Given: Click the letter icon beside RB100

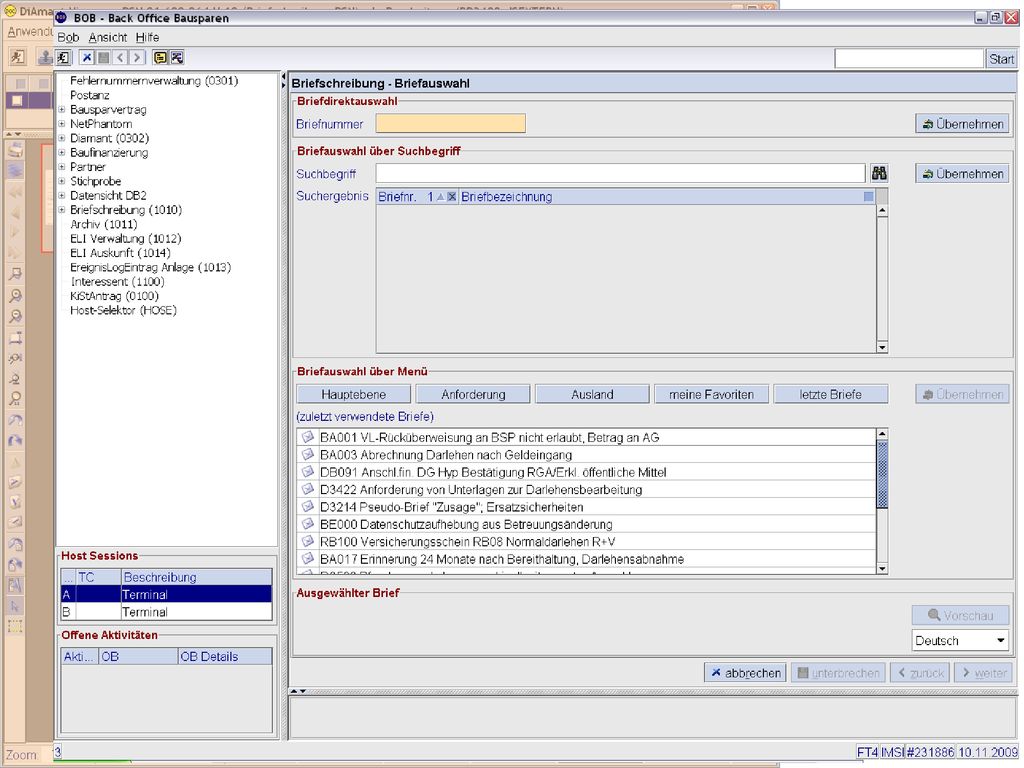Looking at the screenshot, I should click(308, 541).
